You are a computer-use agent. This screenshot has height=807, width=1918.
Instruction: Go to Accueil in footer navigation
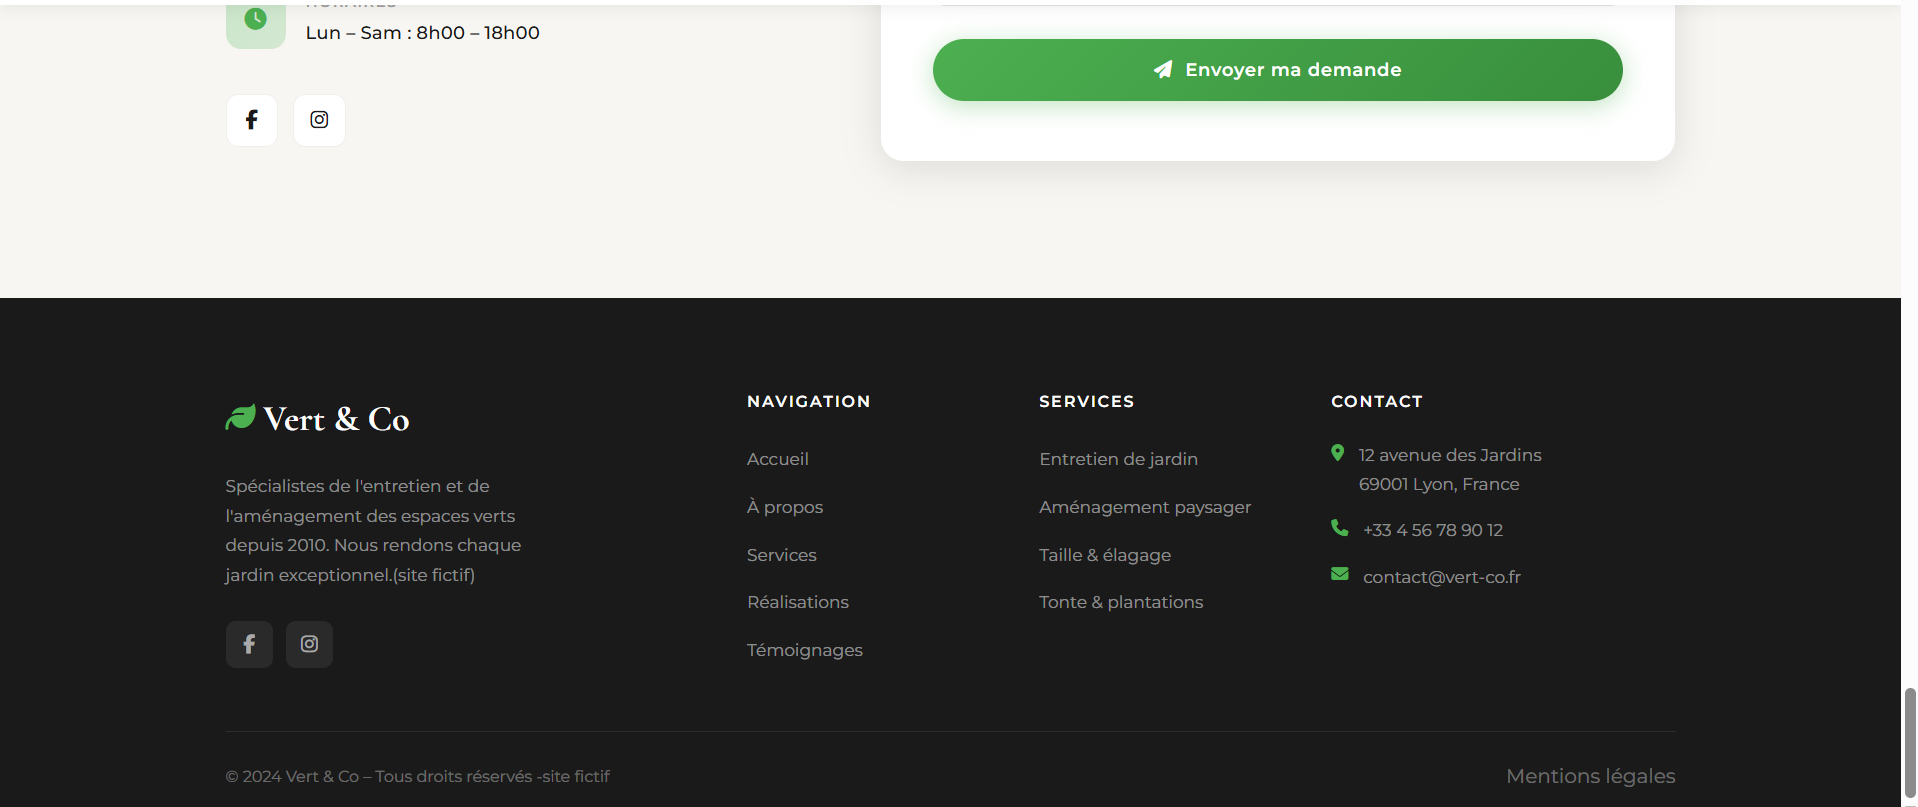click(778, 459)
